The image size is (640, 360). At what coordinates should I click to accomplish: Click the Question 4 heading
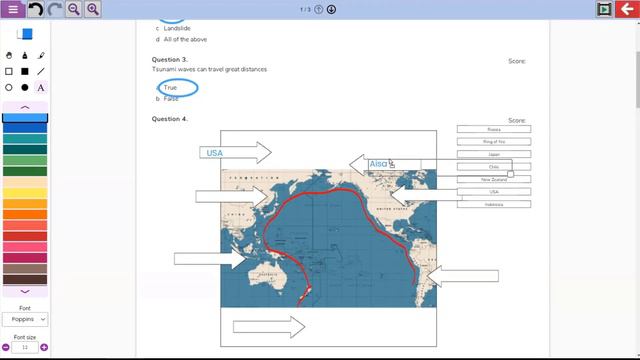pos(169,119)
